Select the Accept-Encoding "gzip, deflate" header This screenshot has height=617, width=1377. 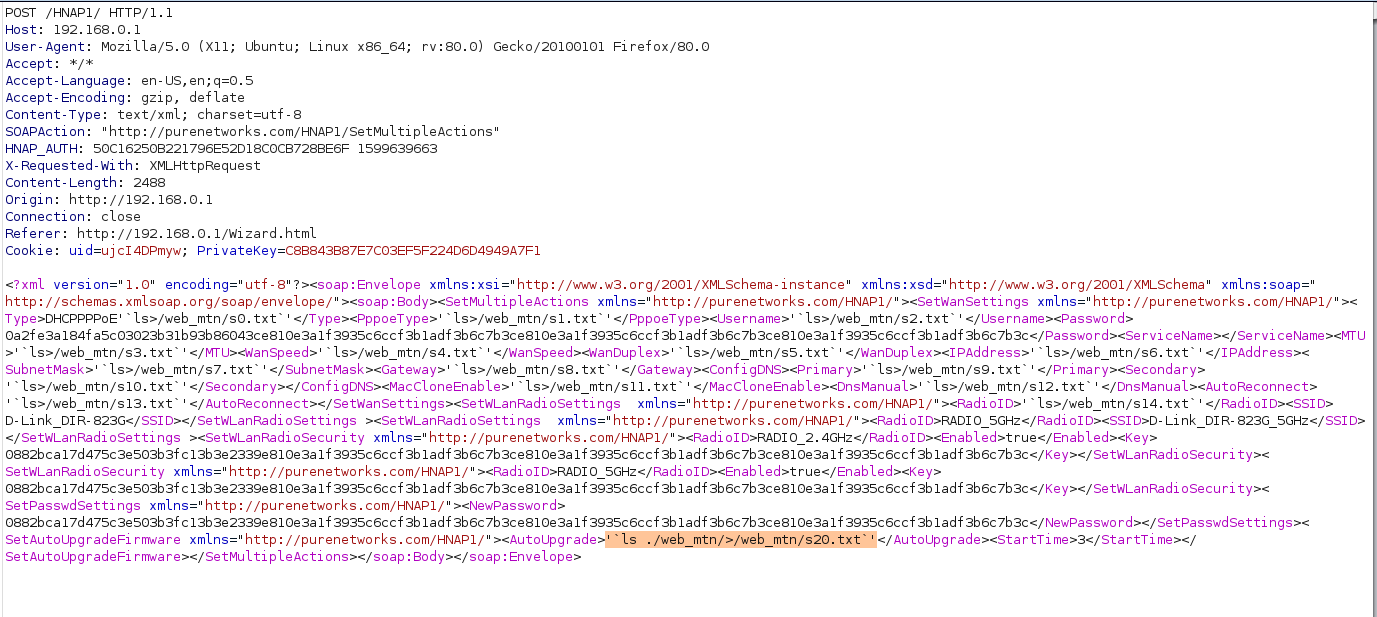[125, 97]
